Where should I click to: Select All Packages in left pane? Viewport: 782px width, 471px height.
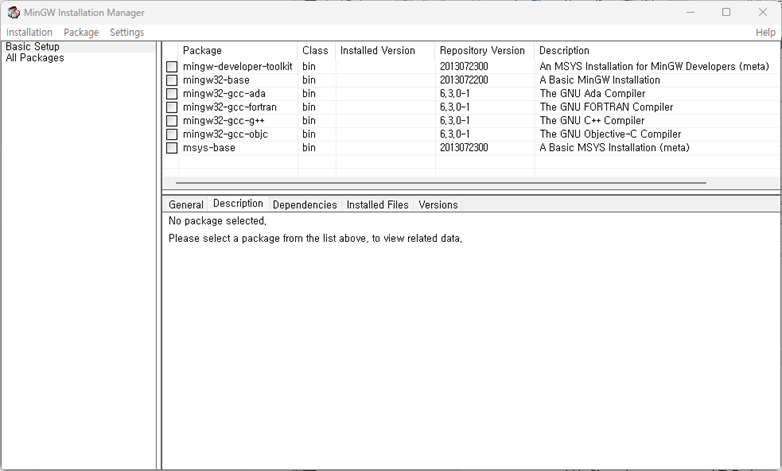coord(35,58)
